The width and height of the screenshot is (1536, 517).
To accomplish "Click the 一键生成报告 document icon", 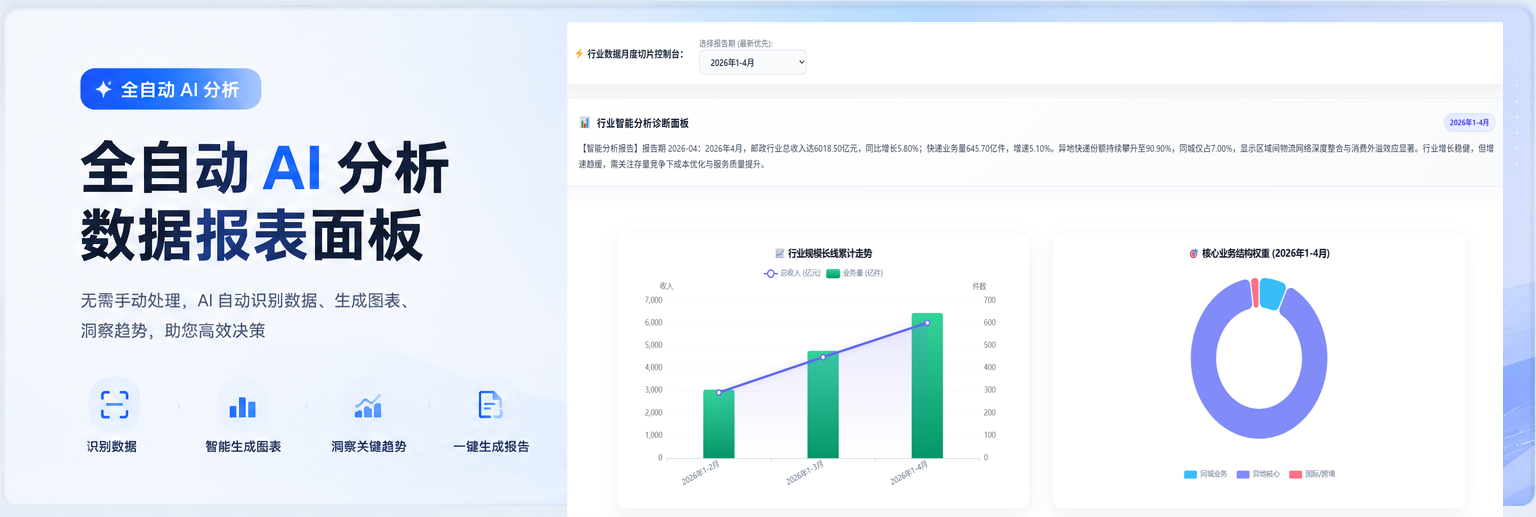I will point(490,404).
